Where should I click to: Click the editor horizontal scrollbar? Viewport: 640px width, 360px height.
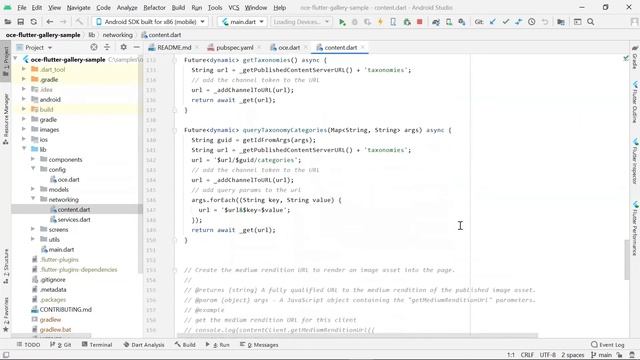(357, 336)
